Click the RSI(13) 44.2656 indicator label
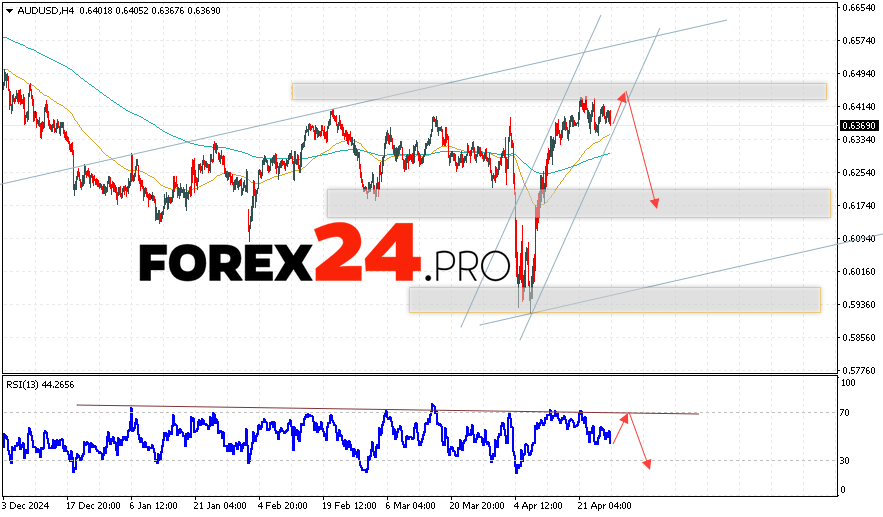 (40, 385)
